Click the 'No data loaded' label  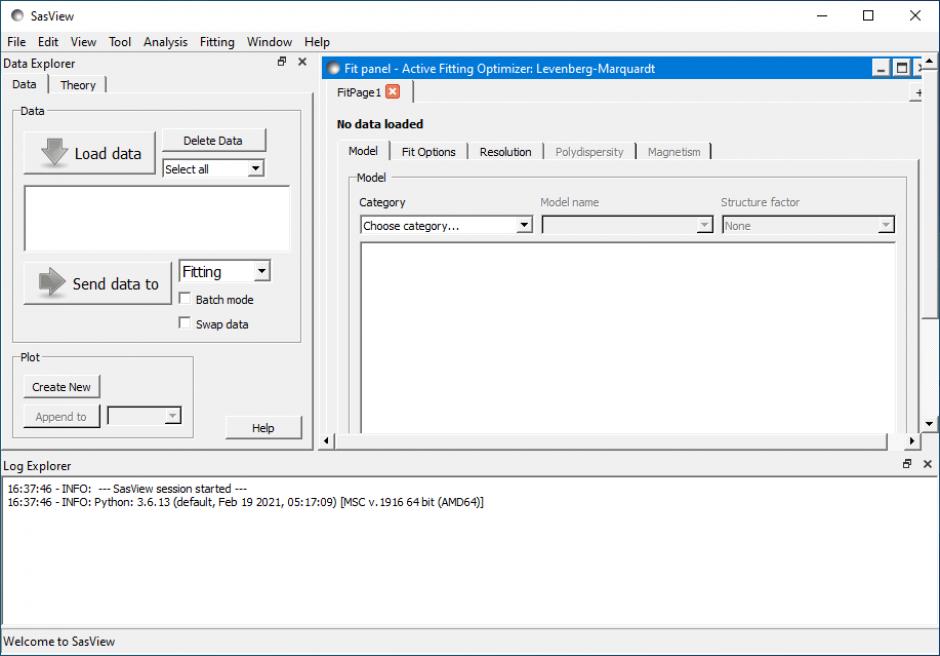point(380,124)
